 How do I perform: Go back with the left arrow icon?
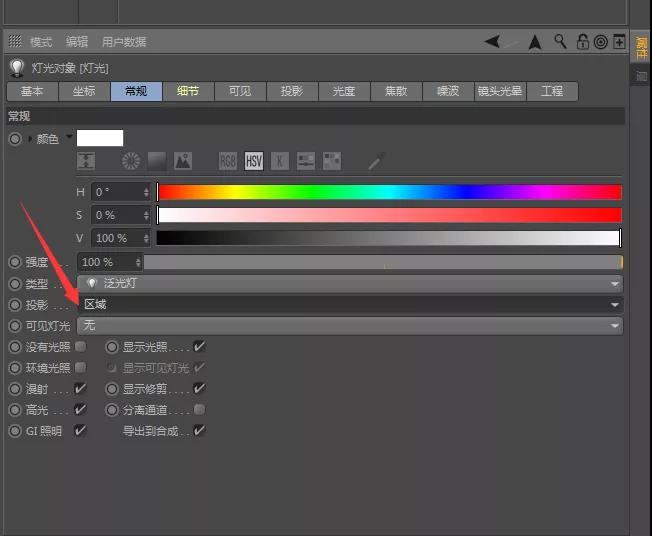tap(493, 42)
